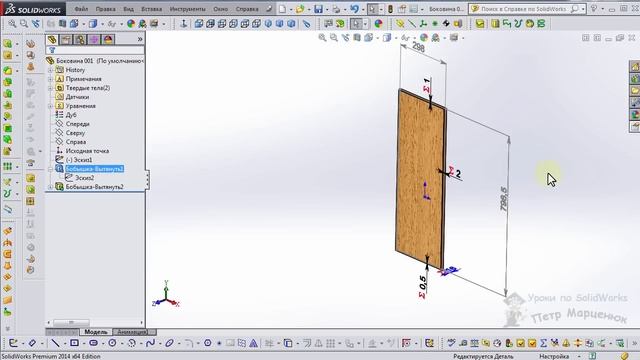Select the Спереди plane
Viewport: 640px width, 360px height.
77,124
